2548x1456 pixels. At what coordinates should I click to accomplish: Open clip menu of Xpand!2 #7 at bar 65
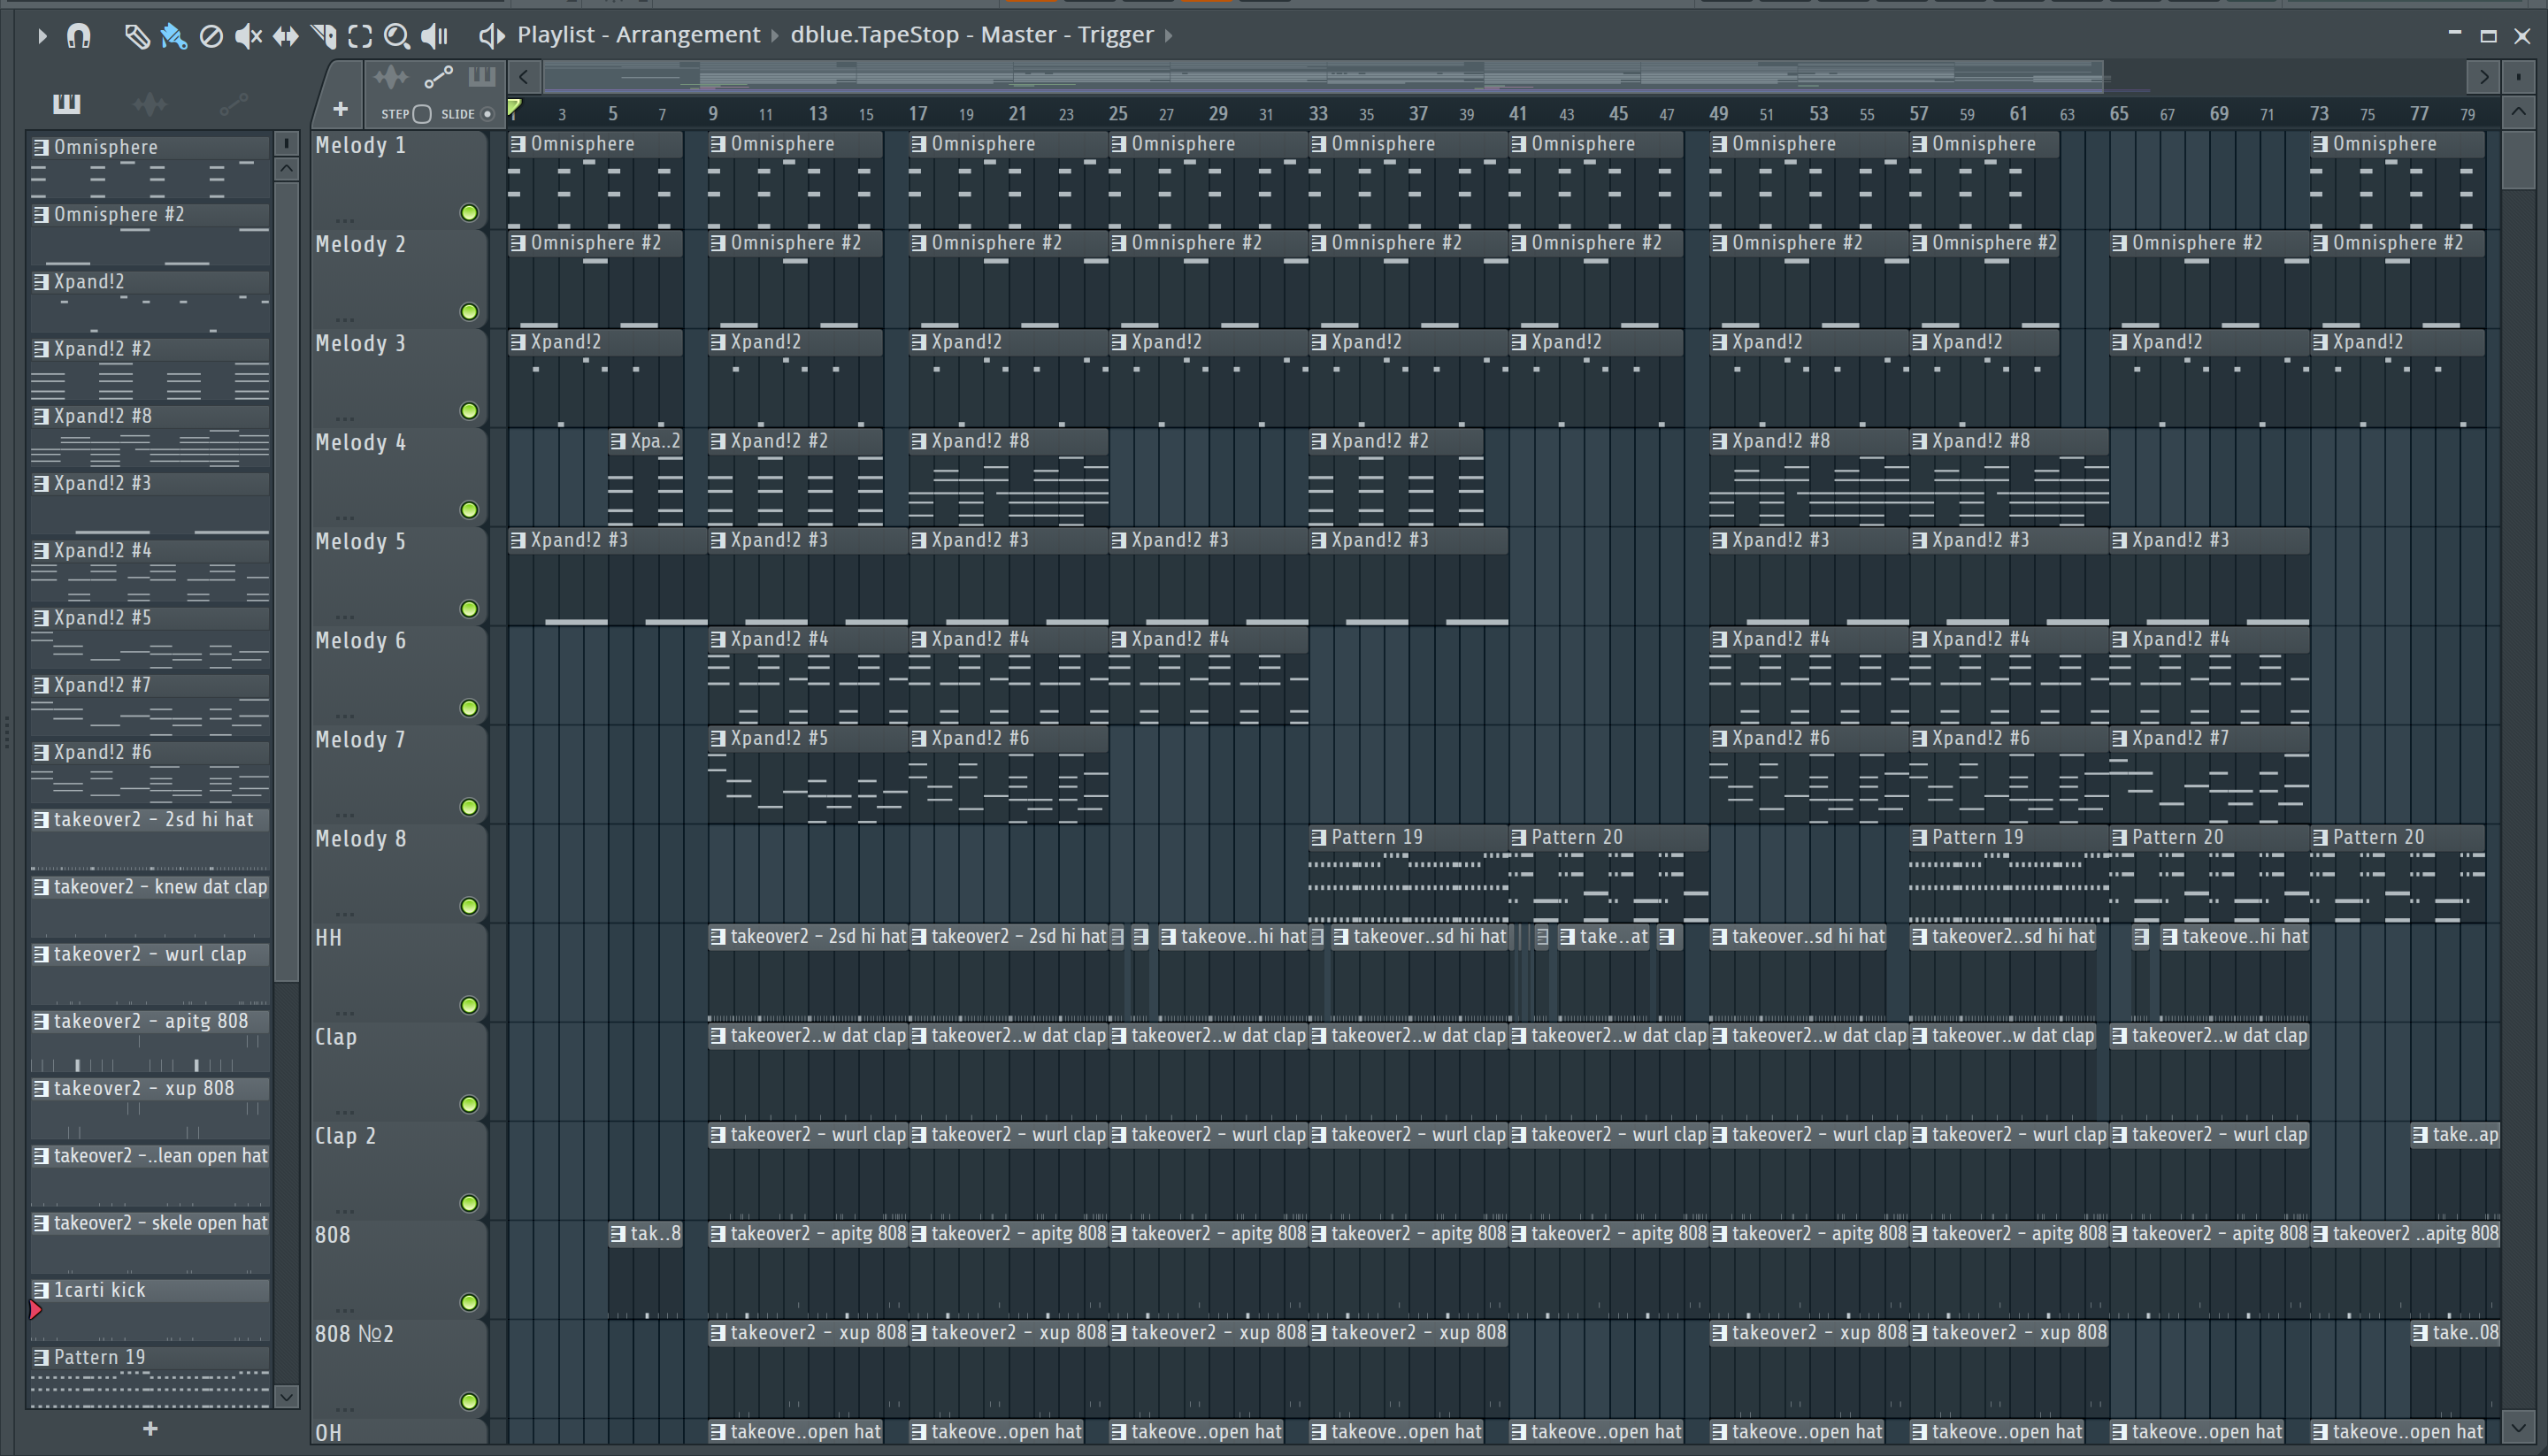pyautogui.click(x=2119, y=738)
